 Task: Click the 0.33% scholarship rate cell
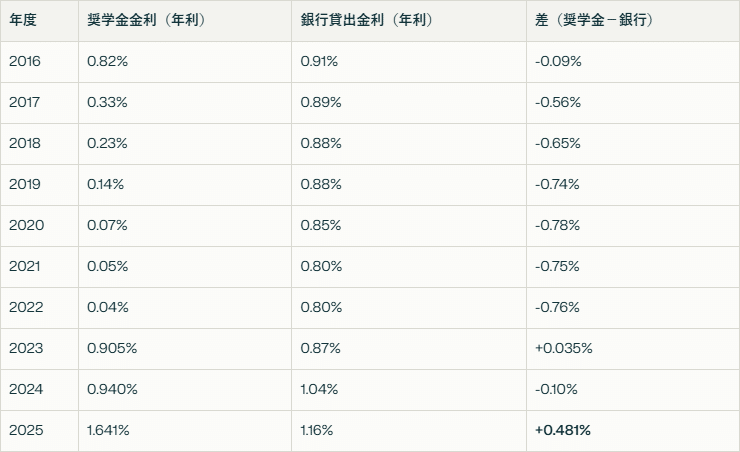[107, 103]
